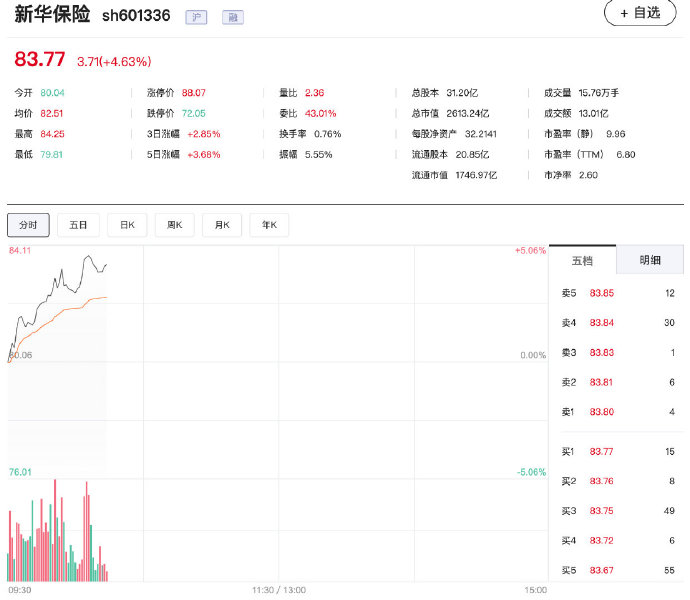Viewport: 690px width, 600px height.
Task: Select the 卖5 row priced 83.85
Action: 618,293
